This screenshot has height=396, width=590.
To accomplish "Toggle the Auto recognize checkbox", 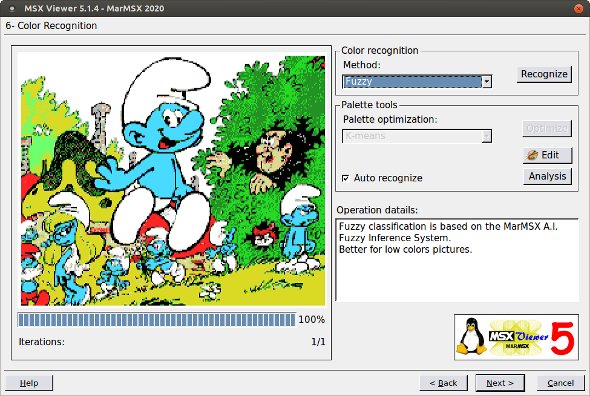I will (345, 178).
